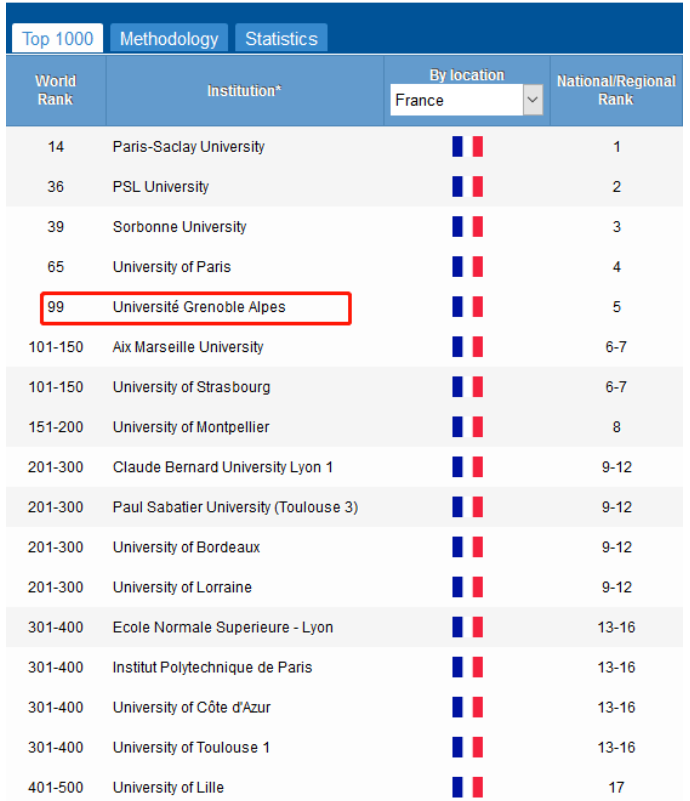Open the Statistics tab
This screenshot has width=690, height=801.
[281, 38]
